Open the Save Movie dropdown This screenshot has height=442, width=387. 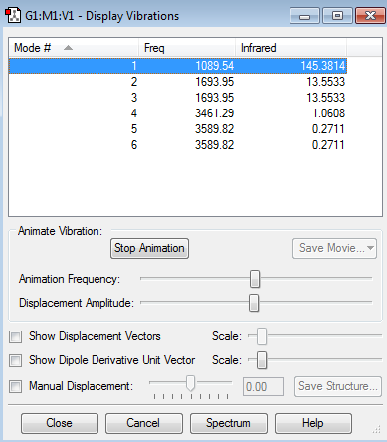coord(334,248)
